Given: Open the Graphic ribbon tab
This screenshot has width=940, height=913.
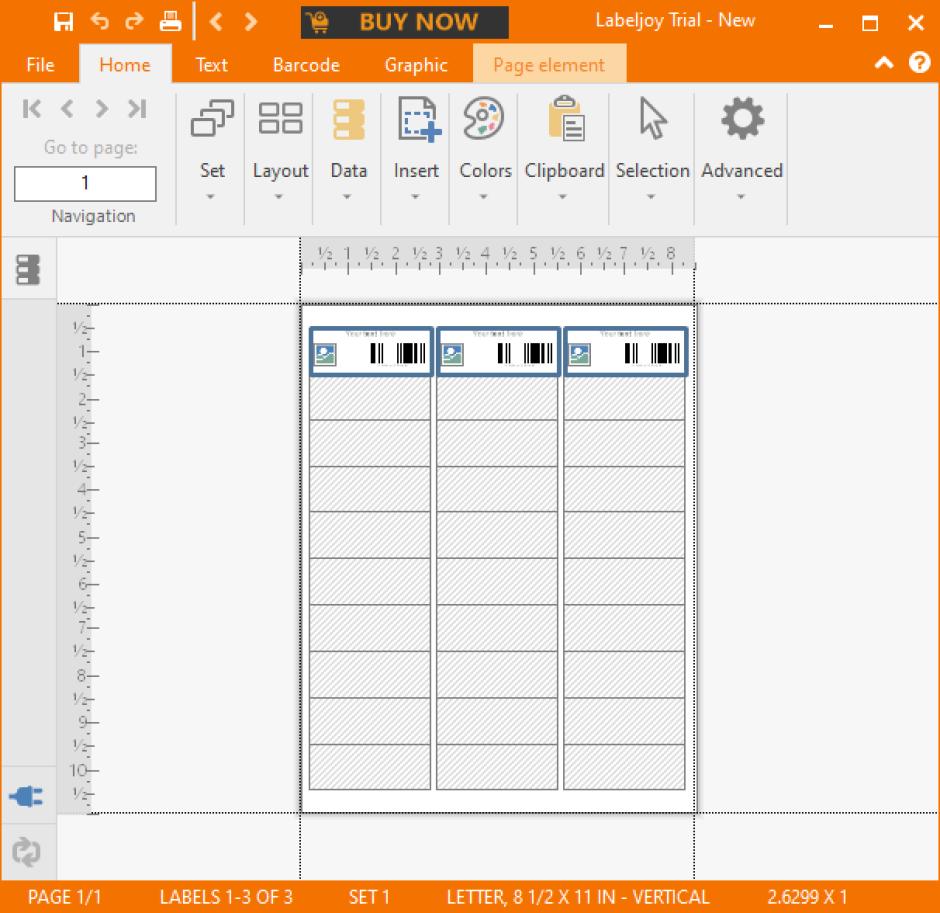Looking at the screenshot, I should (x=416, y=65).
